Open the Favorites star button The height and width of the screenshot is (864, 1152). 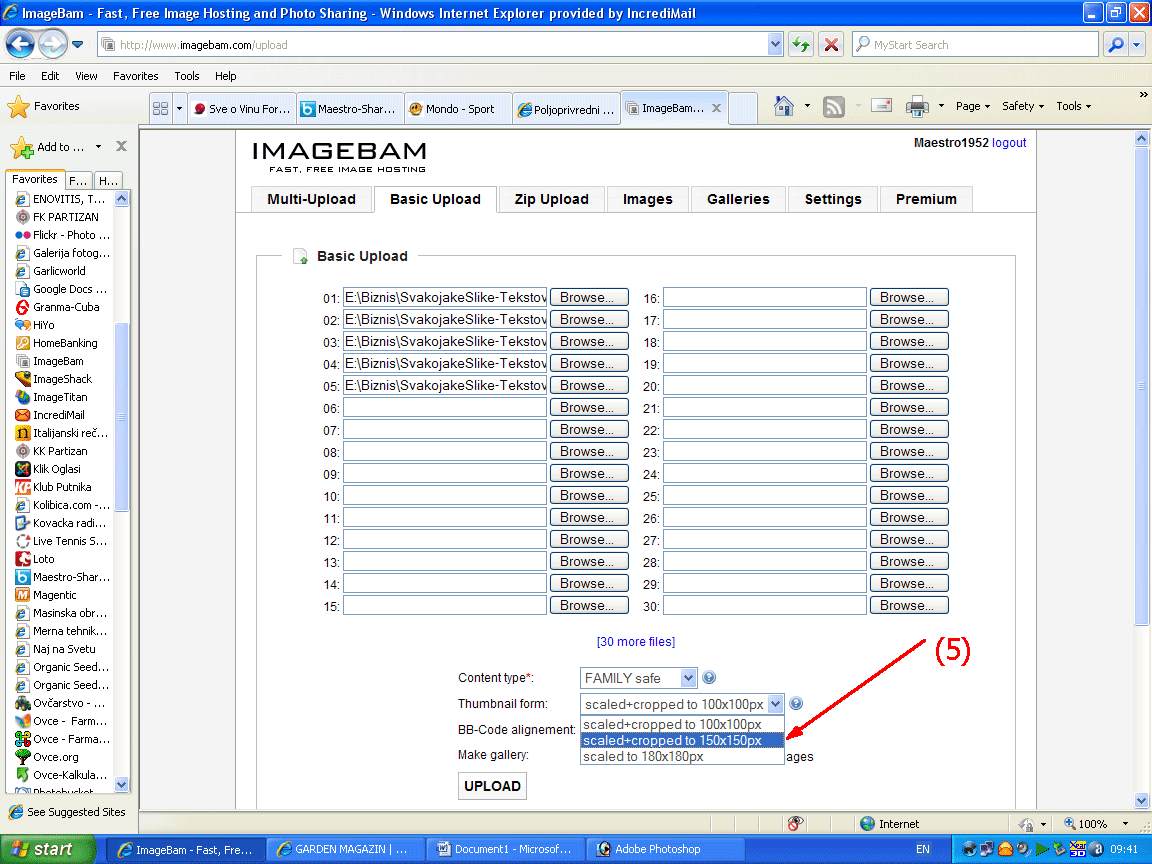pos(43,107)
